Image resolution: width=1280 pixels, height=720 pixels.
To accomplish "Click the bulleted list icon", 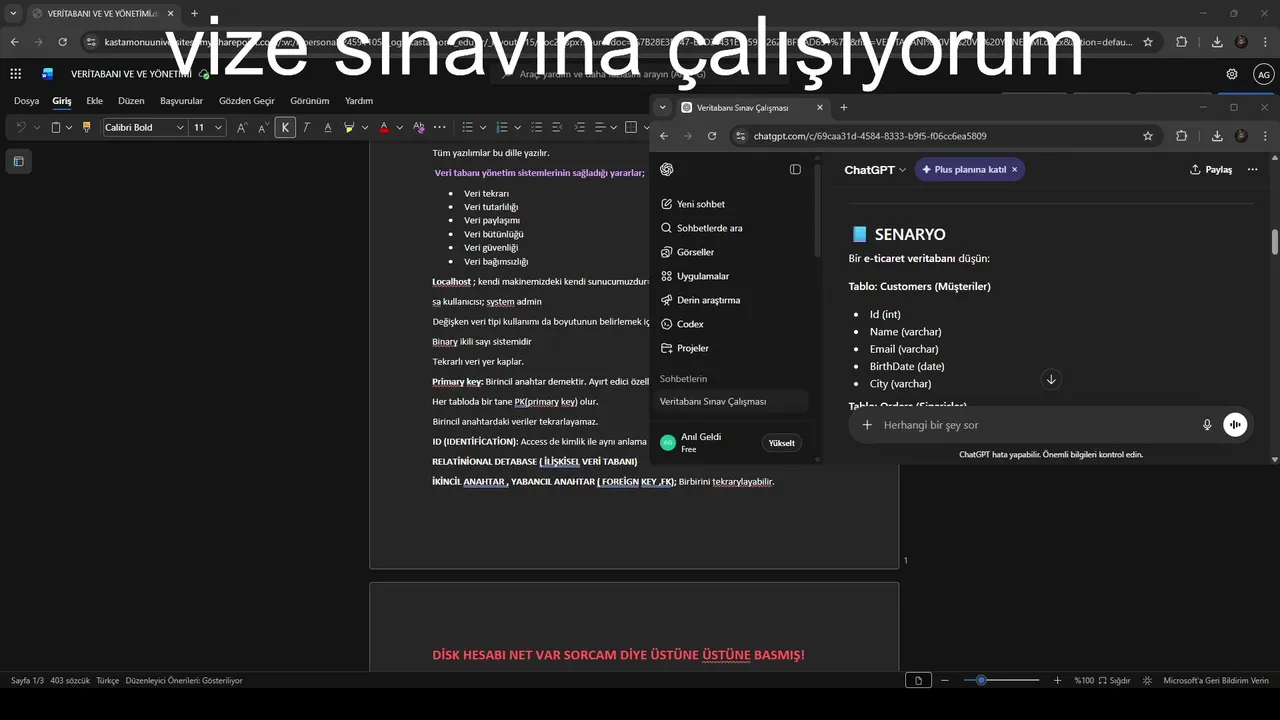I will (467, 127).
